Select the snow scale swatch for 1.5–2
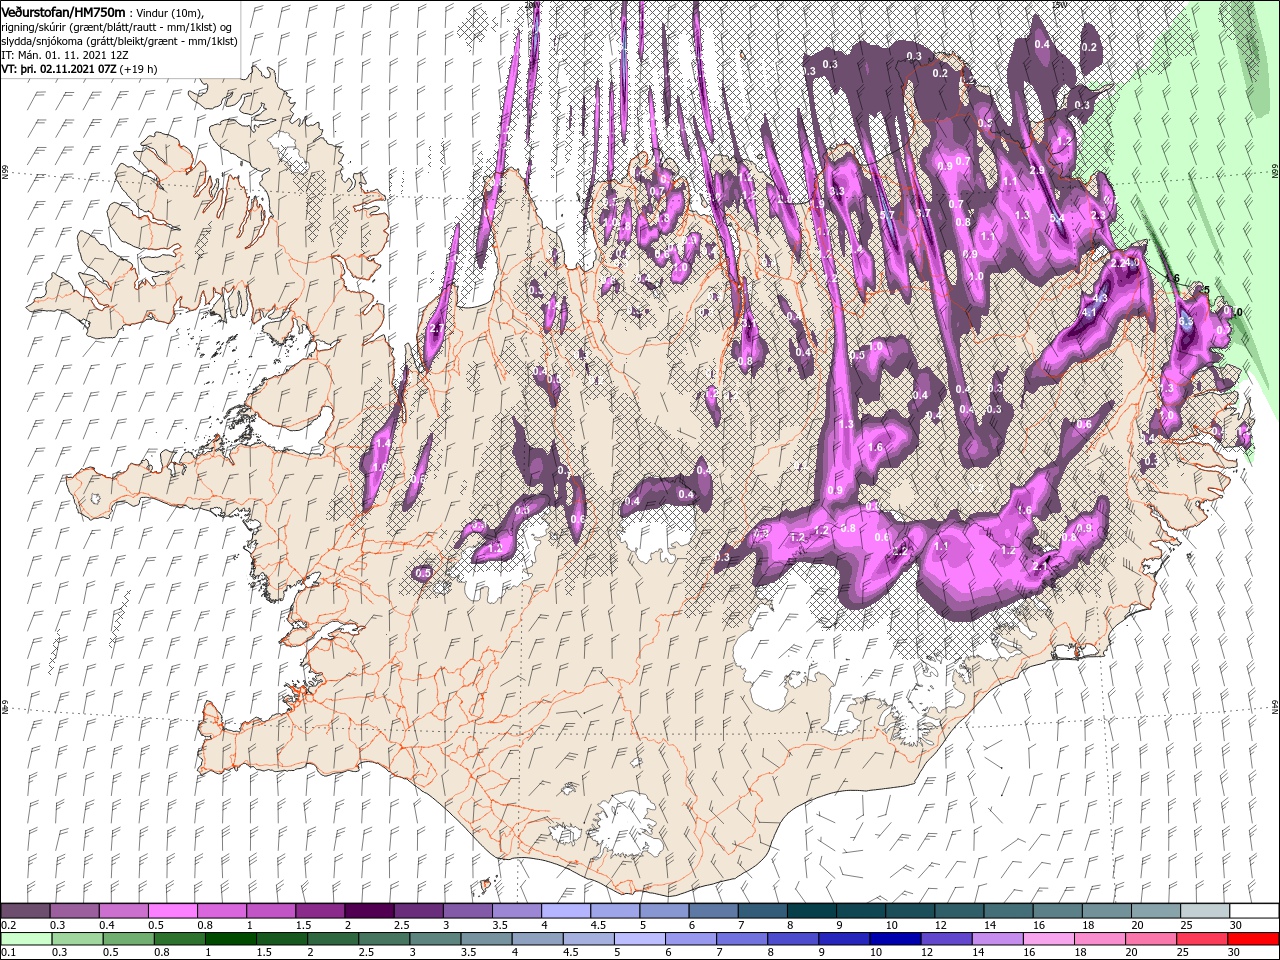The width and height of the screenshot is (1280, 960). [320, 910]
